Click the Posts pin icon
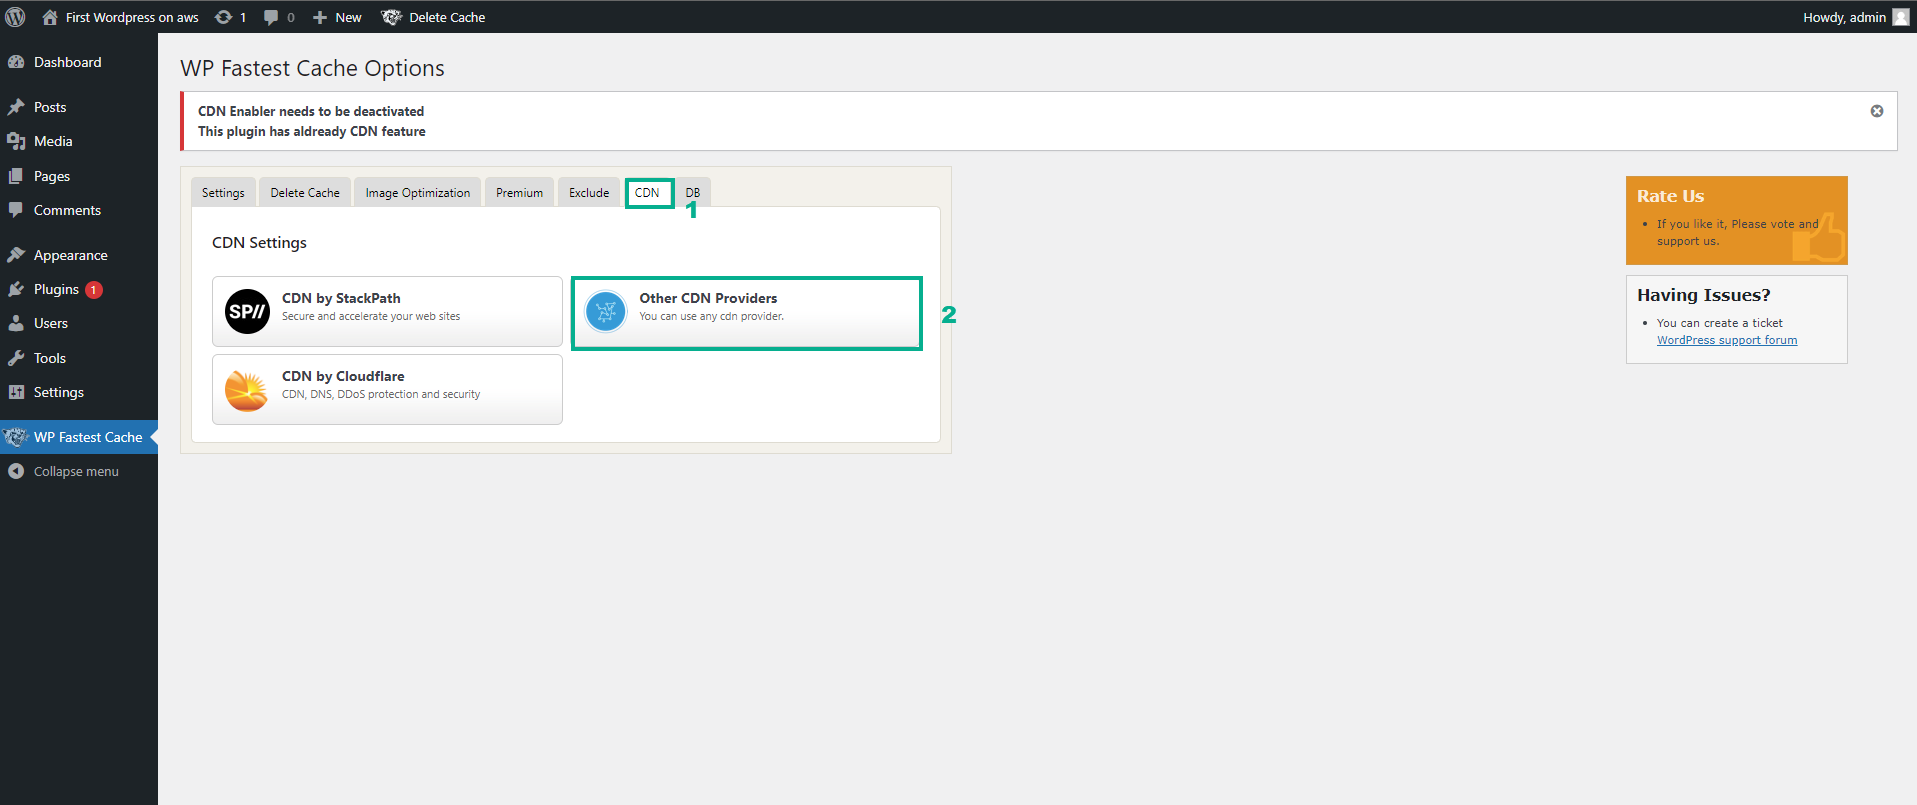Screen dimensions: 1917x805 coord(16,107)
